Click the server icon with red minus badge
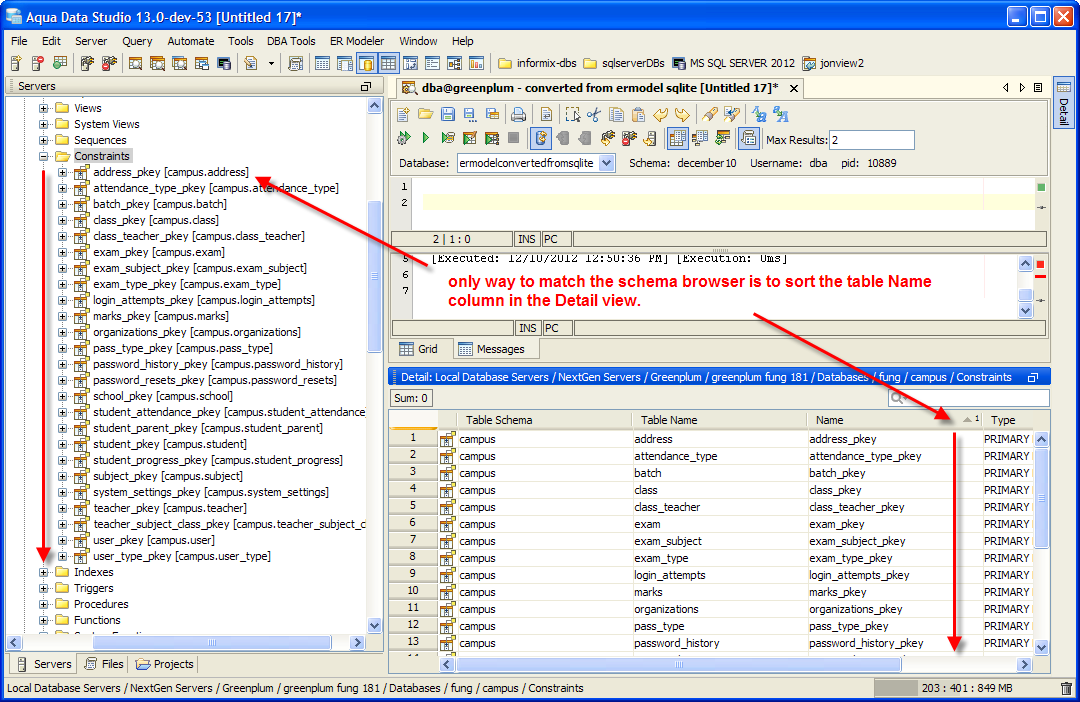Image resolution: width=1080 pixels, height=702 pixels. pos(38,63)
